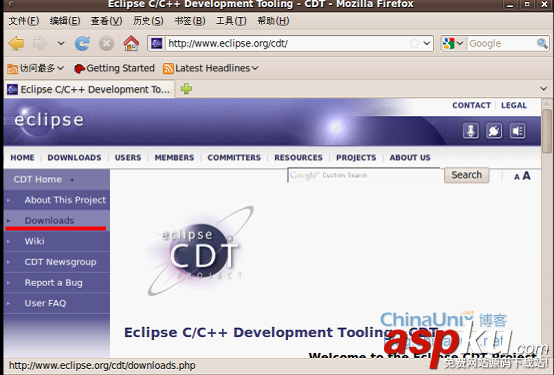This screenshot has width=554, height=375.
Task: Click the Search button
Action: pos(466,175)
